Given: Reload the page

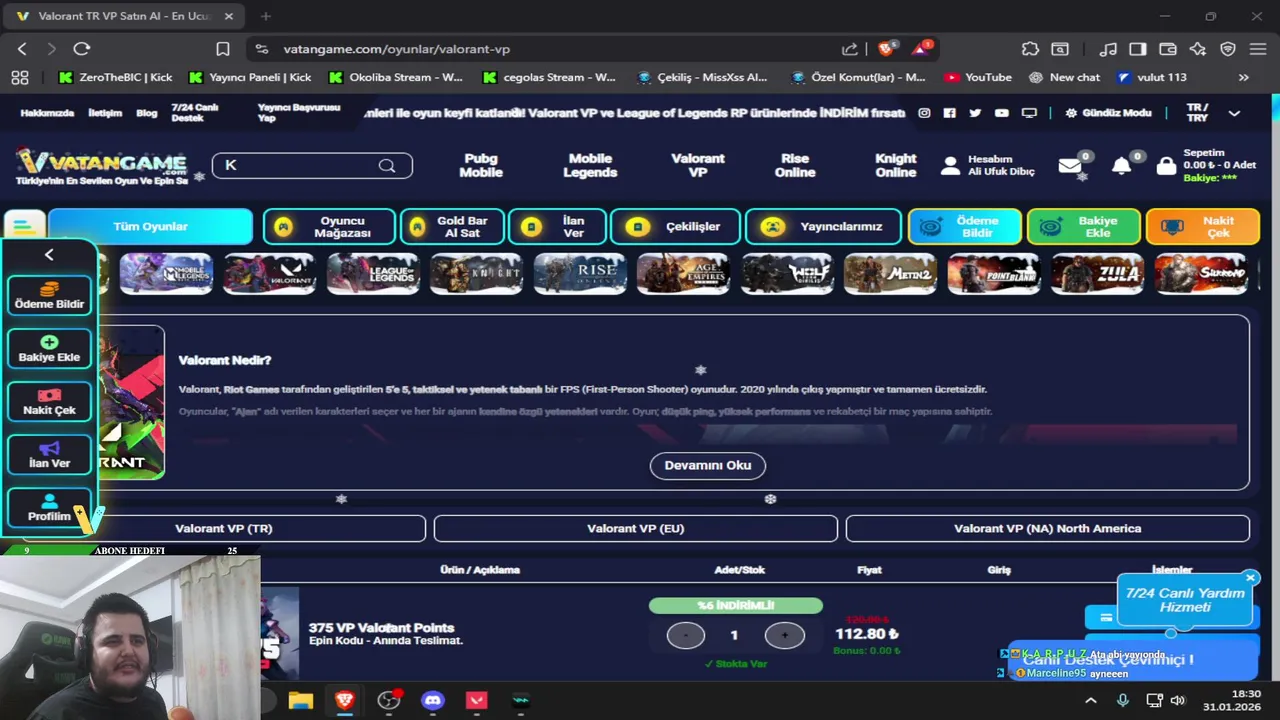Looking at the screenshot, I should [82, 49].
